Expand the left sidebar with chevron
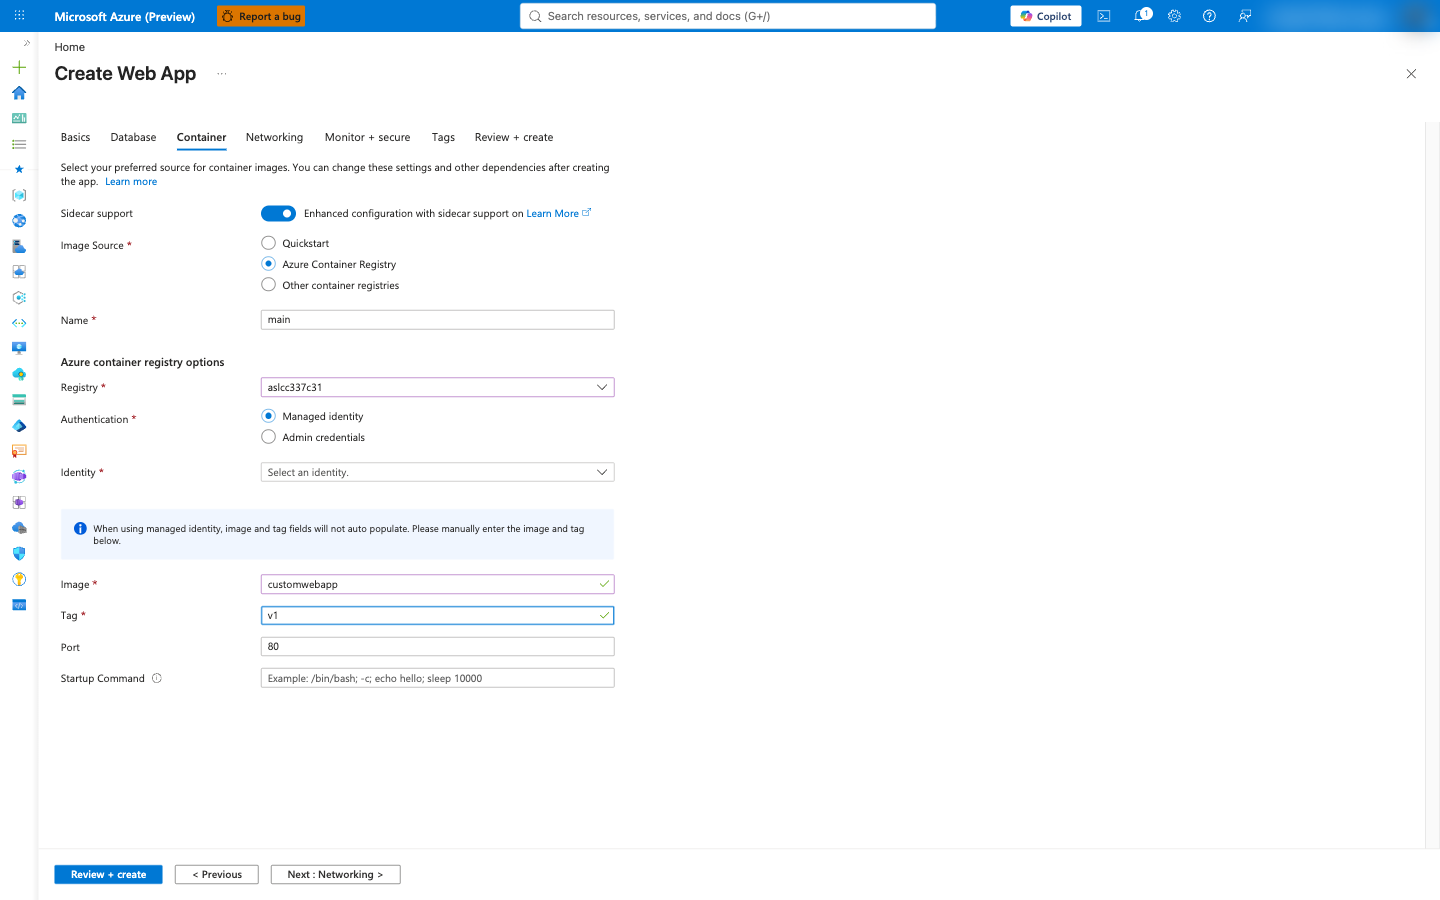 point(27,43)
